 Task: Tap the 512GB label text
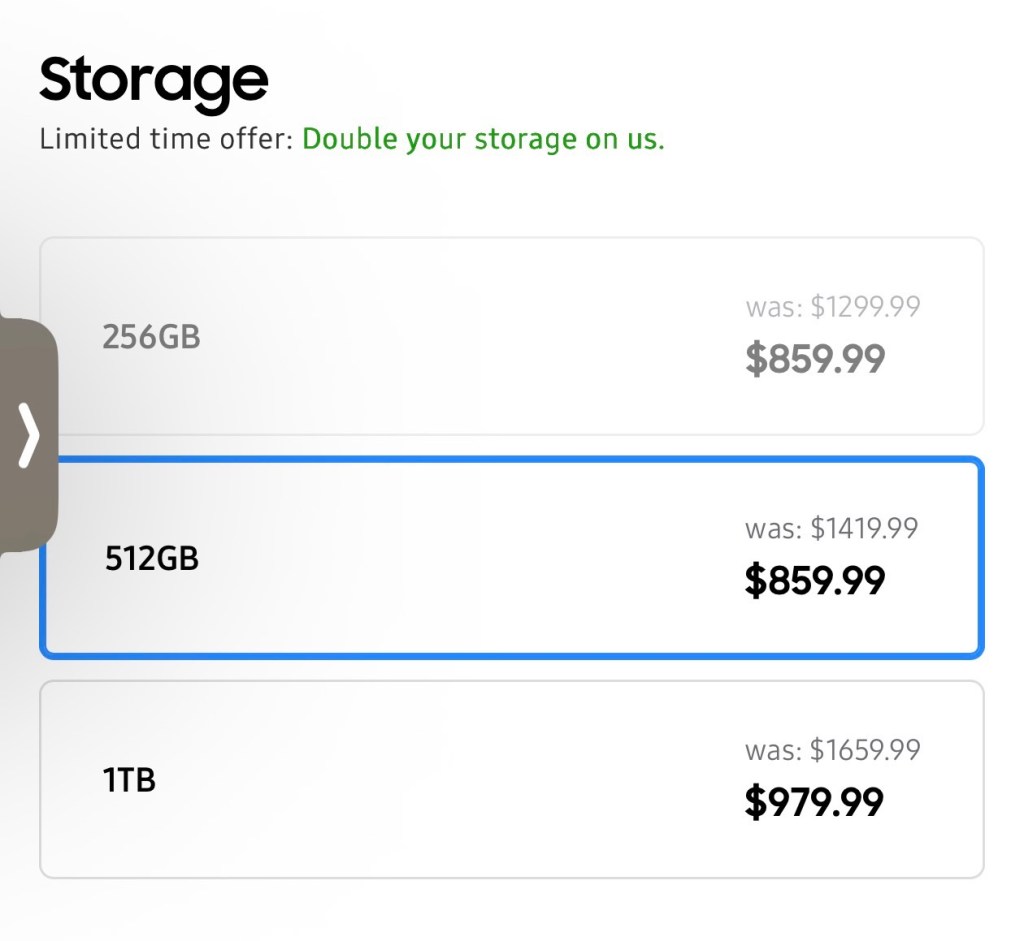pyautogui.click(x=152, y=558)
